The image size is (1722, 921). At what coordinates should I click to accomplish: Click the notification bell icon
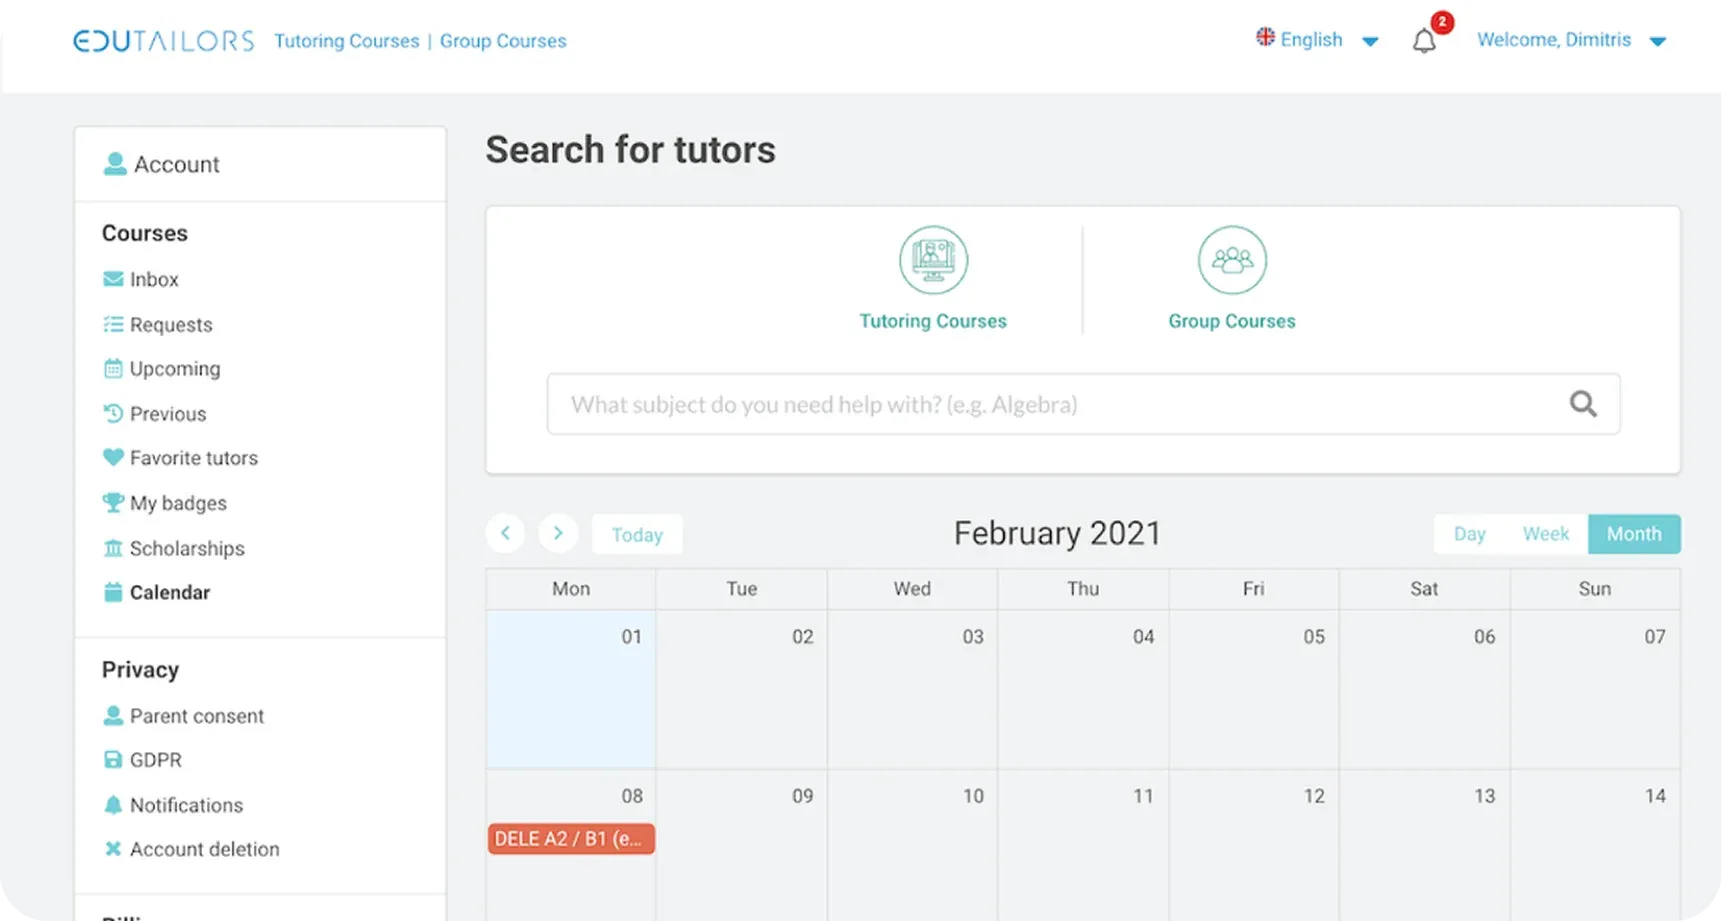coord(1424,41)
